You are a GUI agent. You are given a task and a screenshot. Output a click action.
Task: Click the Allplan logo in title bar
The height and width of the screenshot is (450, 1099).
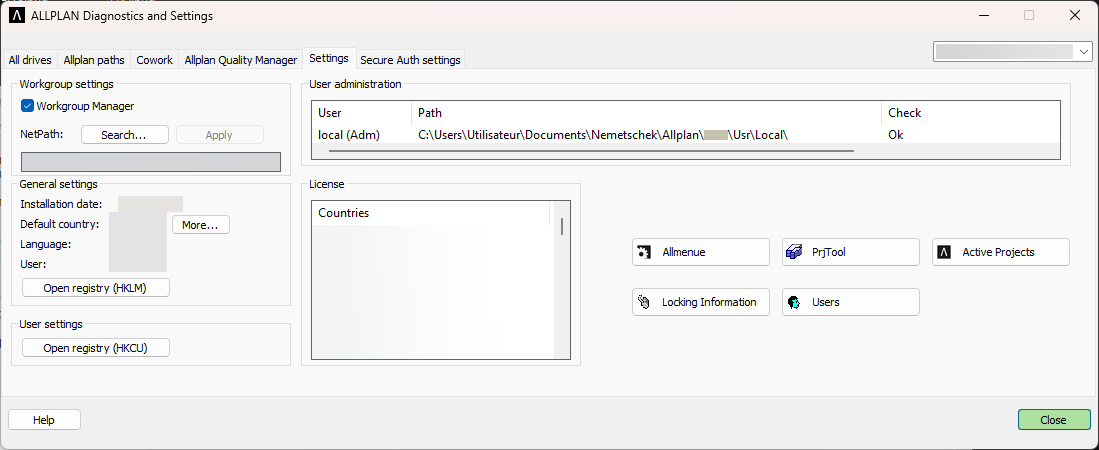(x=16, y=15)
